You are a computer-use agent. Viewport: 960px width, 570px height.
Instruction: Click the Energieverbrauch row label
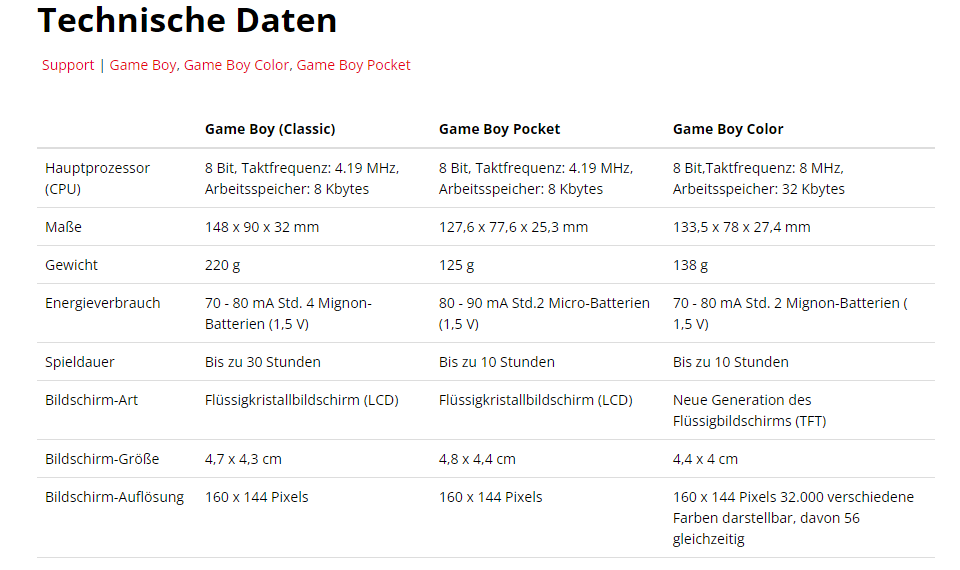point(102,303)
